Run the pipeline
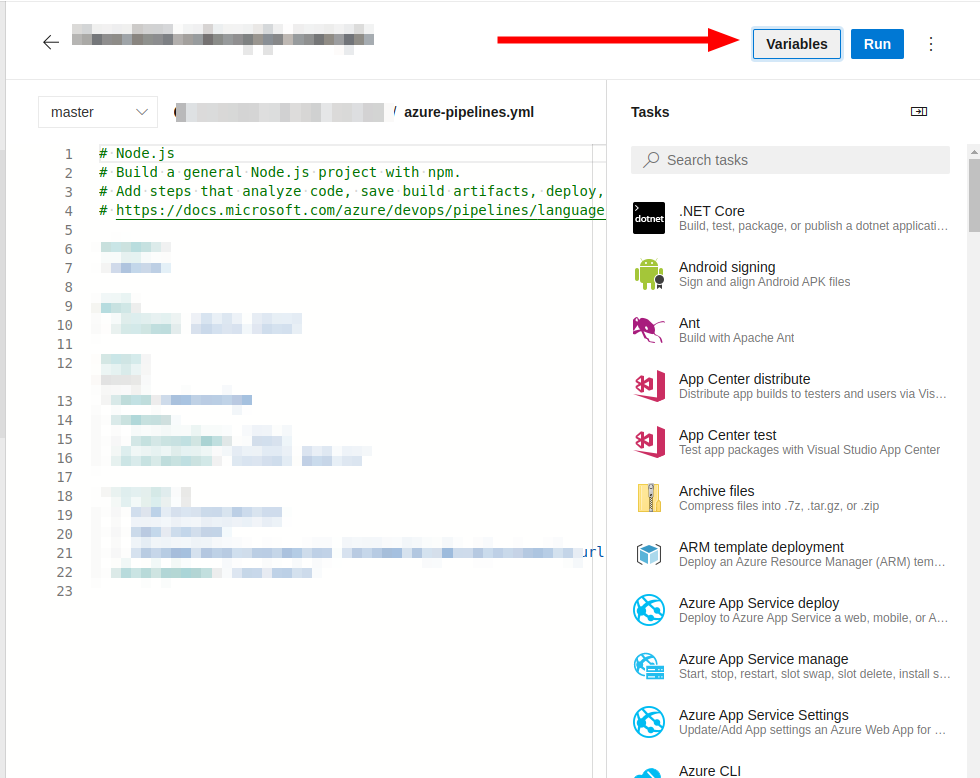980x778 pixels. [877, 44]
